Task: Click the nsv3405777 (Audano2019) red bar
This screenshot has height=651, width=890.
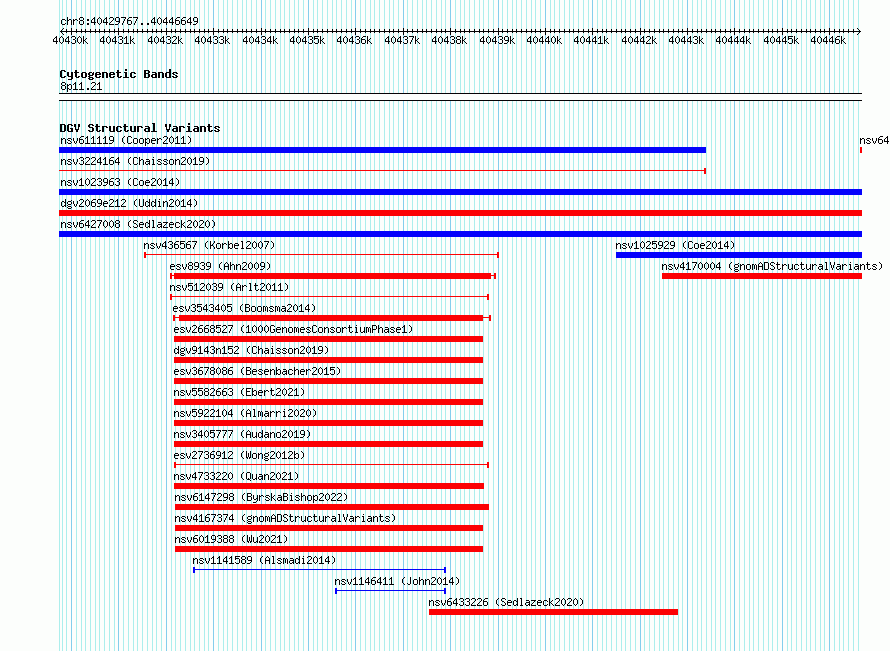Action: (x=328, y=444)
